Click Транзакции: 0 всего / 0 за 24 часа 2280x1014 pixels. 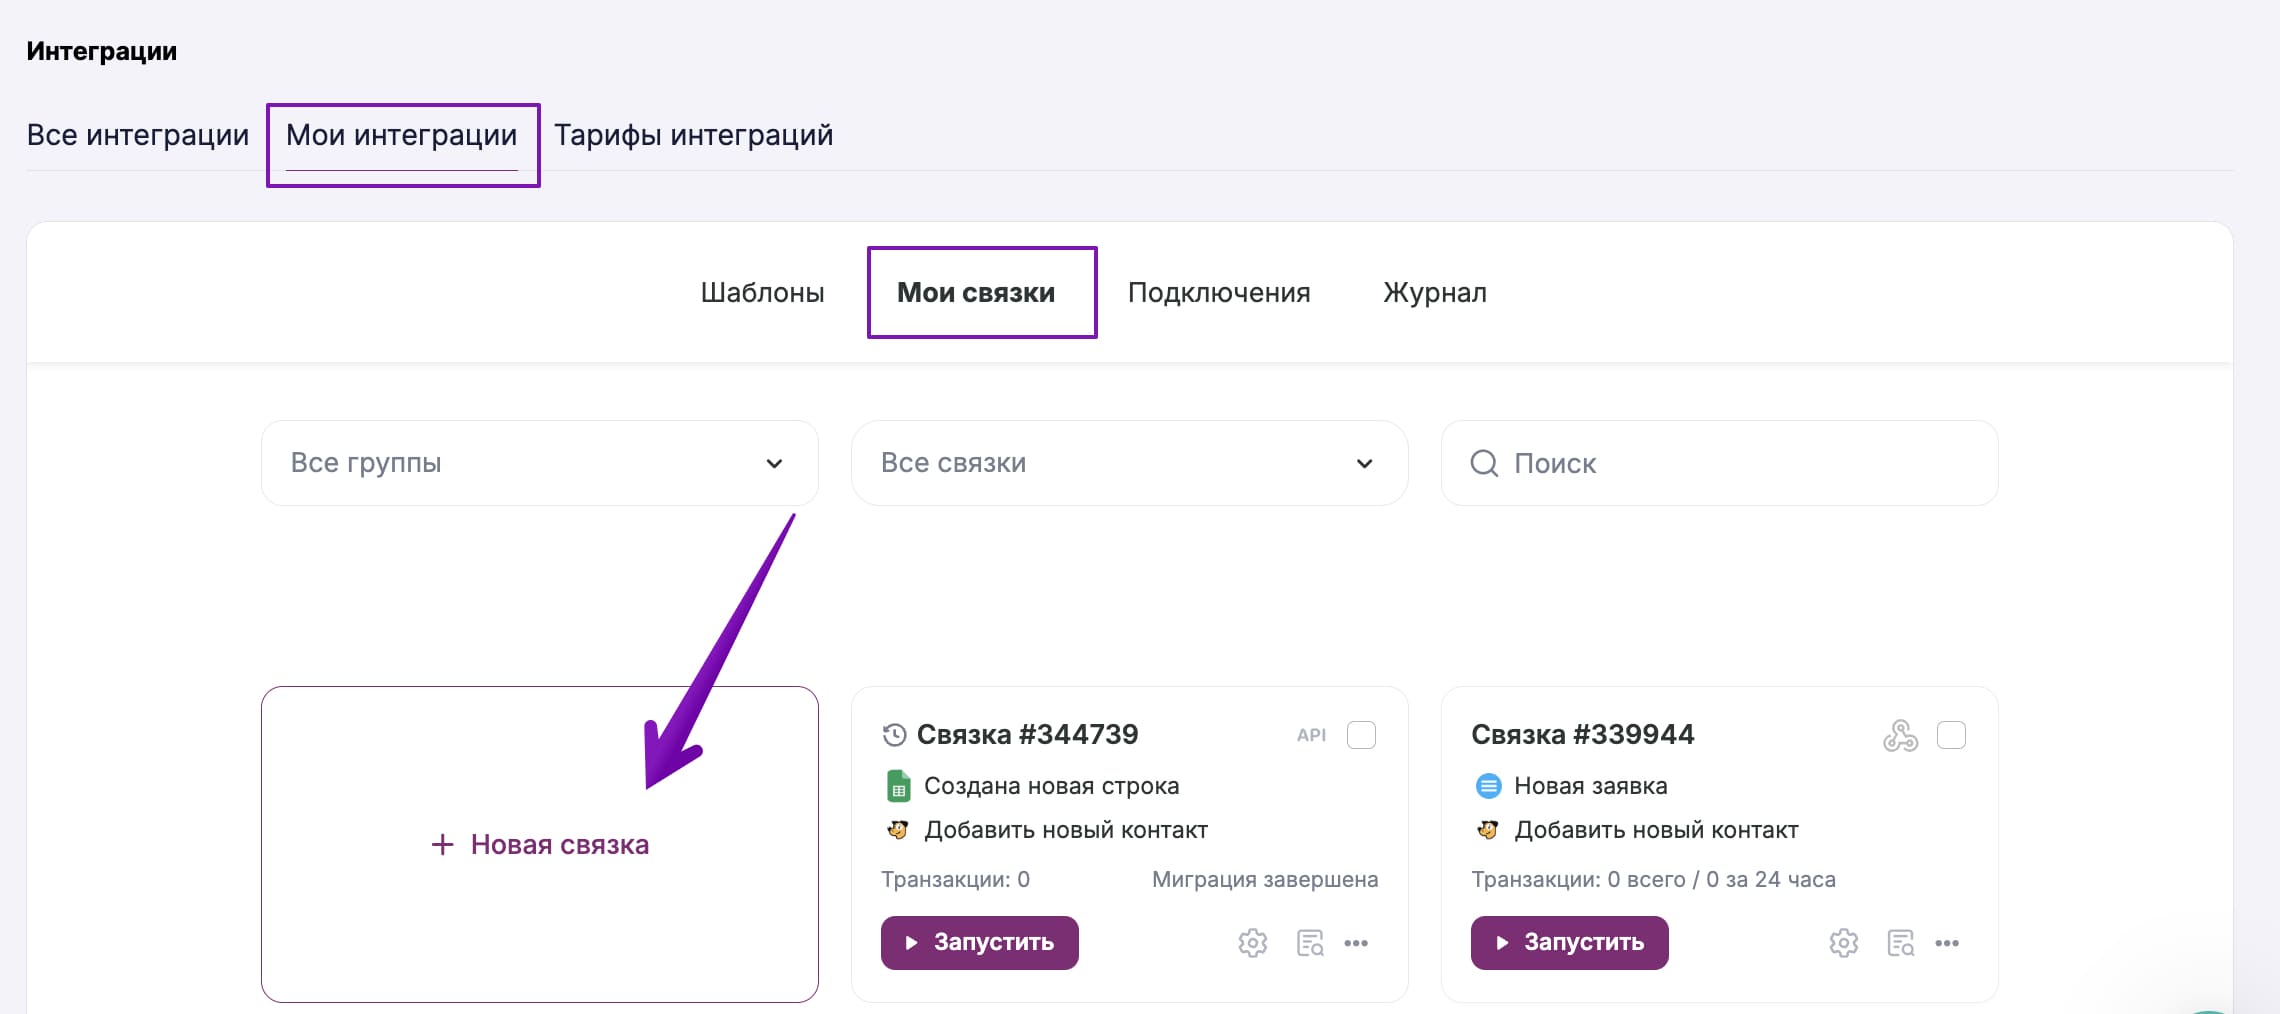click(x=1654, y=880)
